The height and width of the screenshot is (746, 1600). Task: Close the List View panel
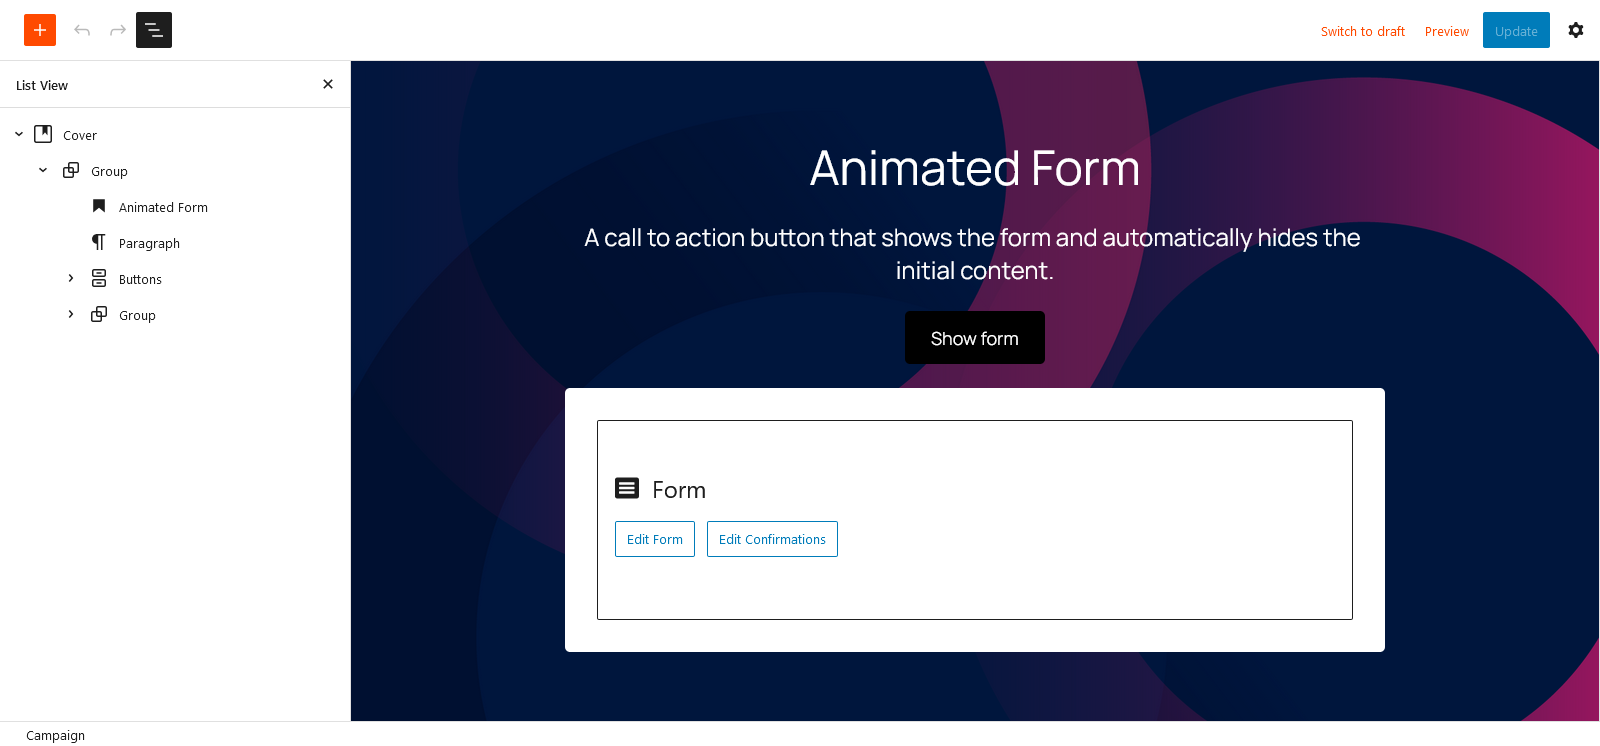point(328,85)
